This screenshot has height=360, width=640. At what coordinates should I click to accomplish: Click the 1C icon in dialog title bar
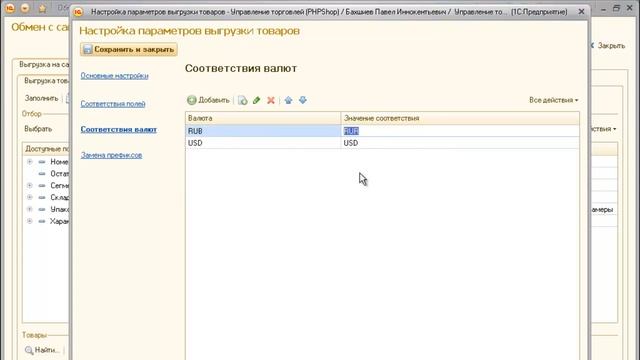pos(78,12)
